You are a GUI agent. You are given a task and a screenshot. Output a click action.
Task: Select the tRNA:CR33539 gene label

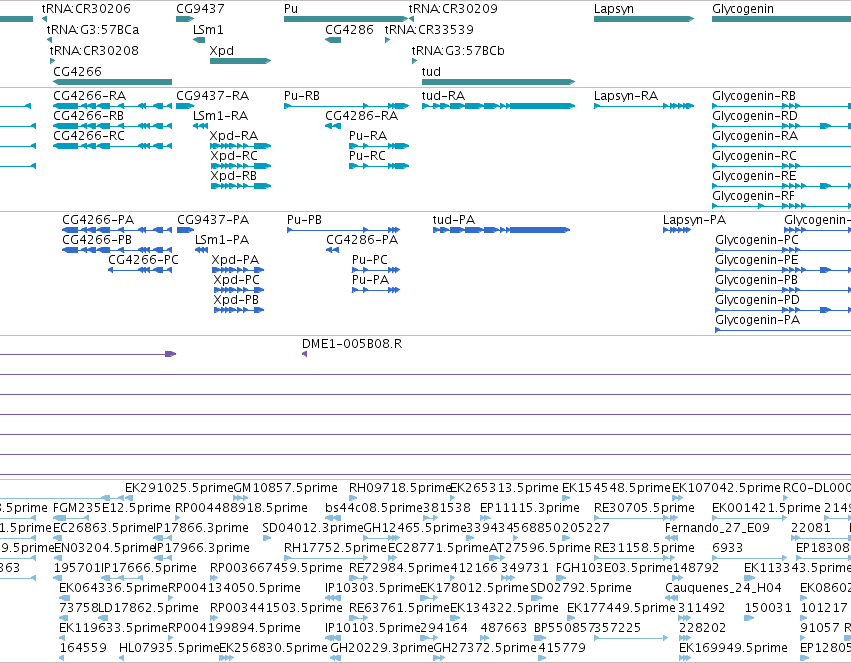[x=429, y=30]
